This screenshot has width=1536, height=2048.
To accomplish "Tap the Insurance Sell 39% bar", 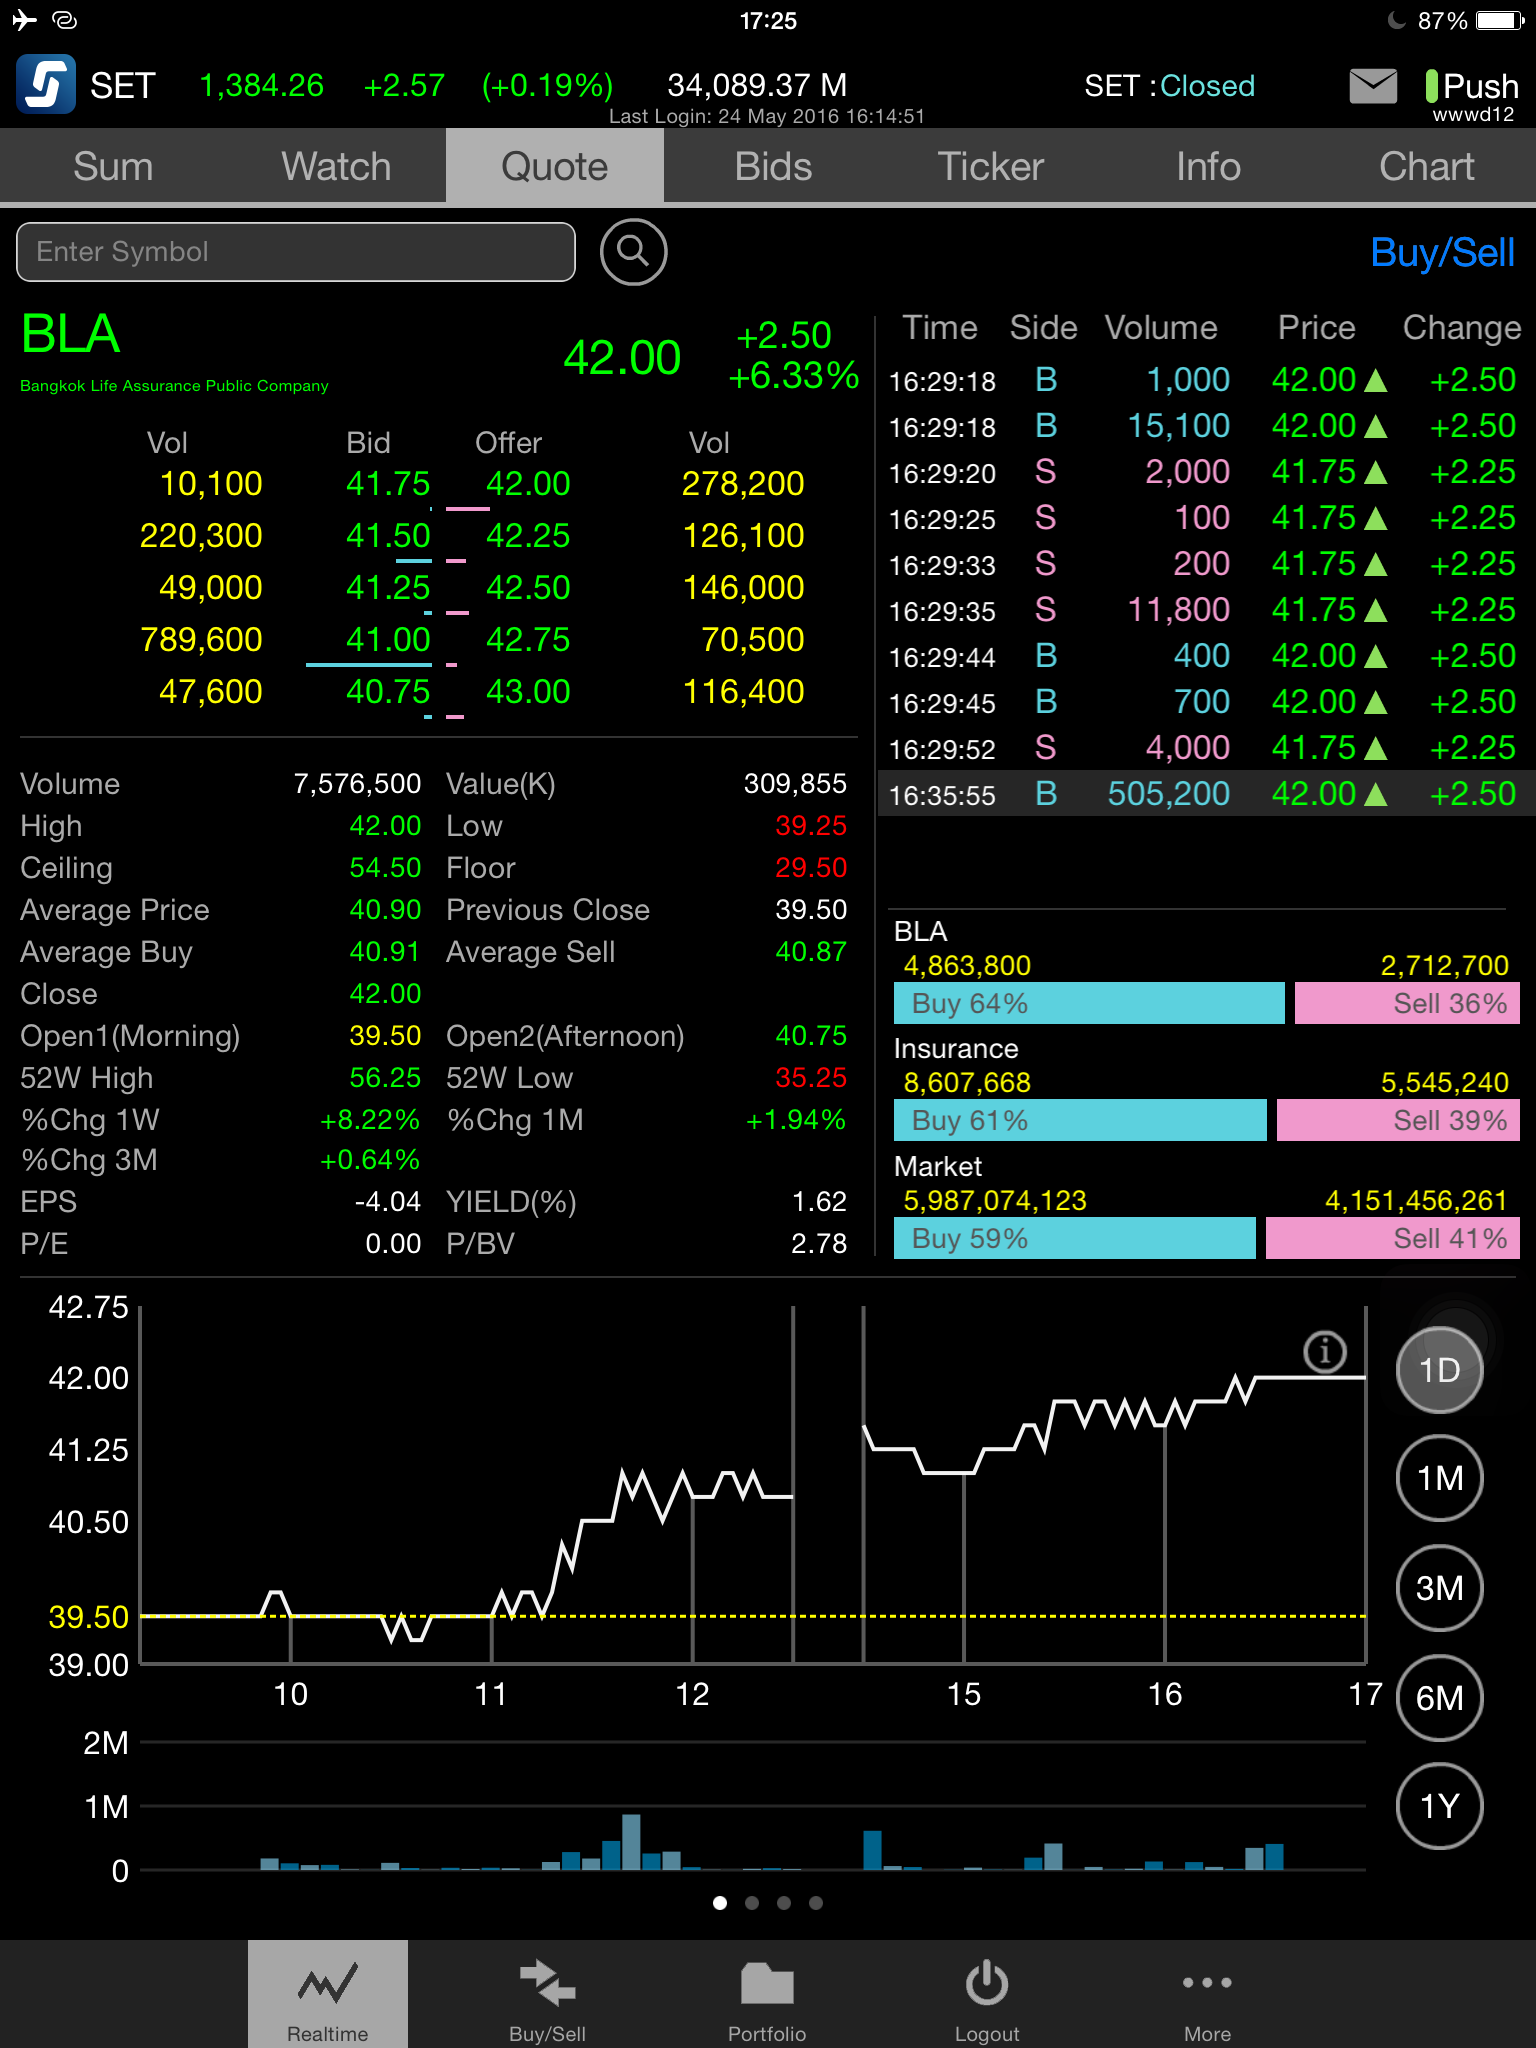I will pyautogui.click(x=1398, y=1120).
